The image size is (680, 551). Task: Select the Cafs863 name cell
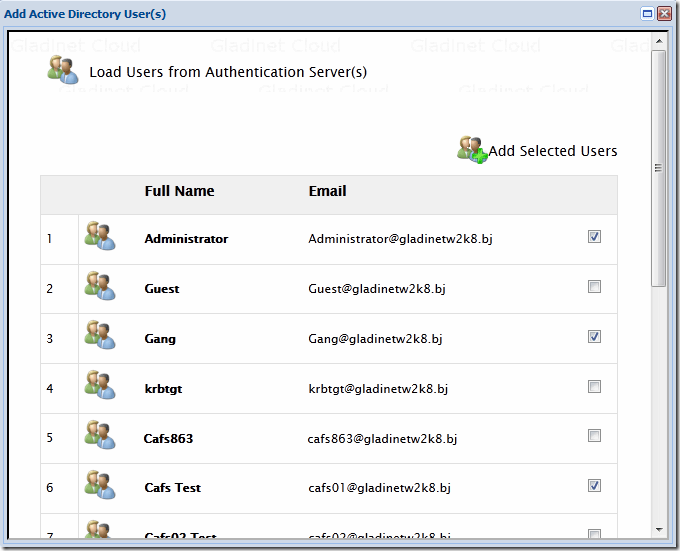pos(168,438)
